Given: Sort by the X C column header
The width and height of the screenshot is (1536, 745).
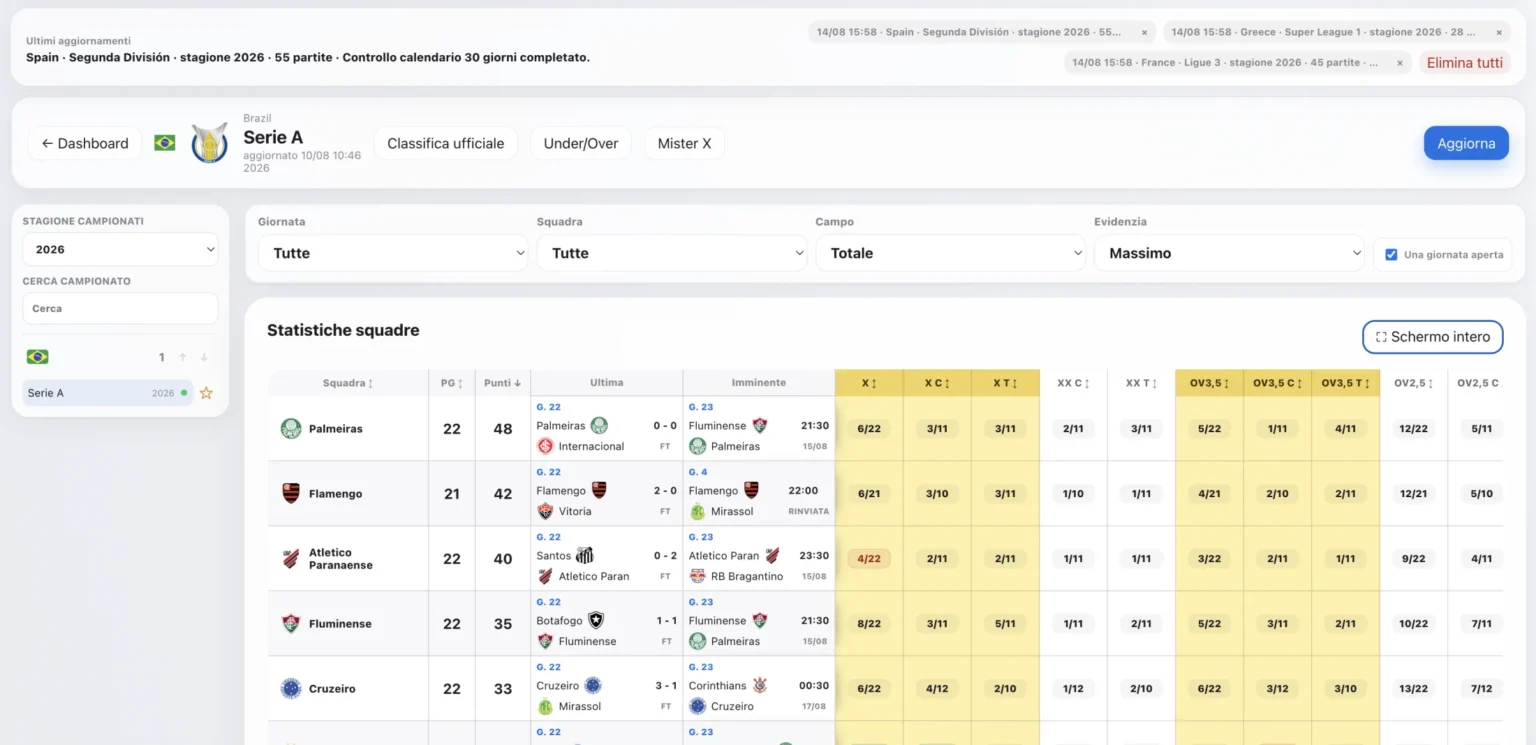Looking at the screenshot, I should pyautogui.click(x=937, y=383).
